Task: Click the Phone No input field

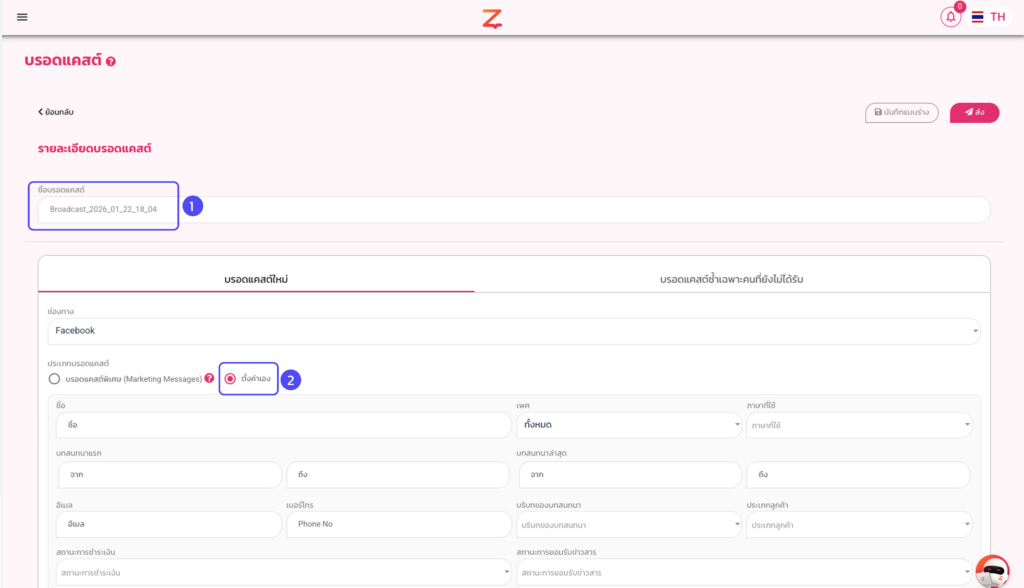Action: tap(398, 524)
